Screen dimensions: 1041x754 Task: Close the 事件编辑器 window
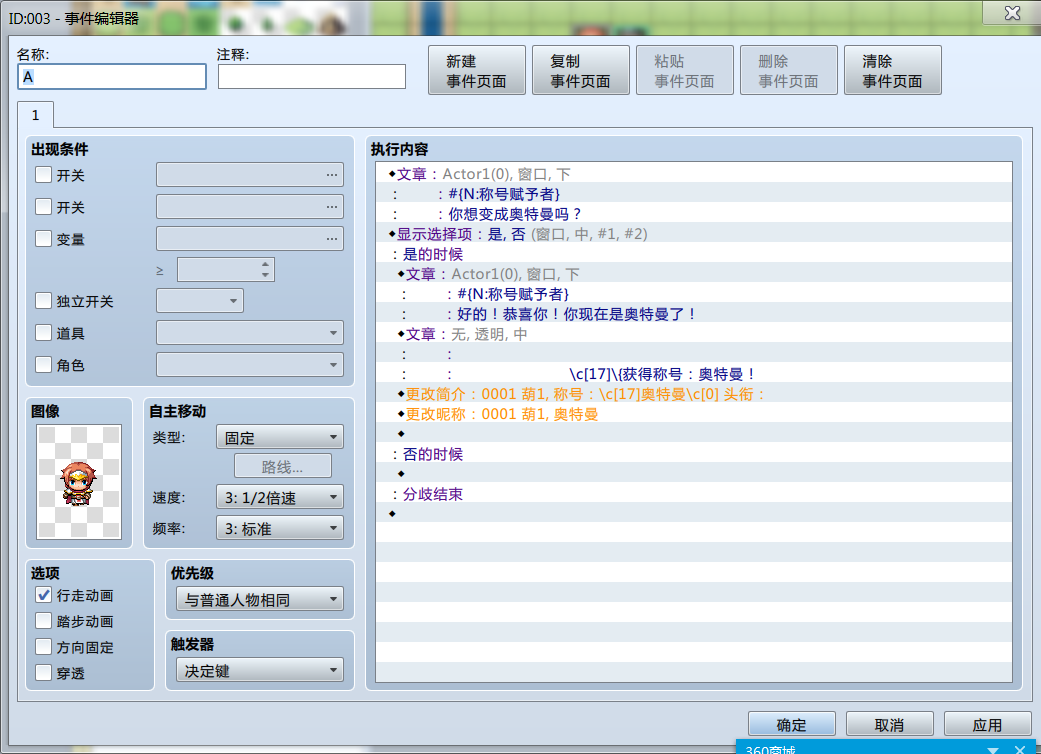[x=1012, y=12]
